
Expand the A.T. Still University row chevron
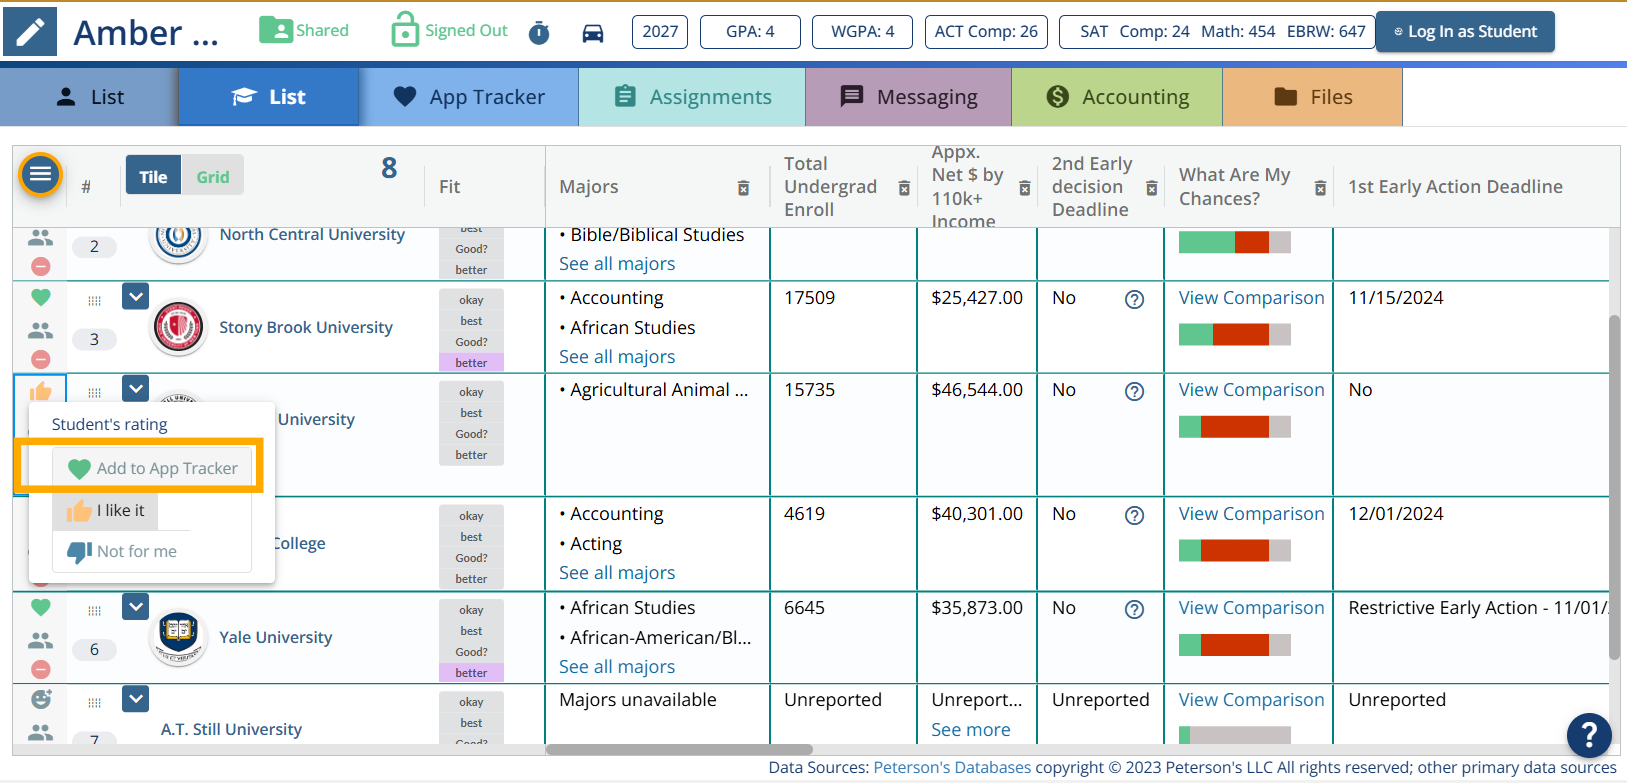tap(136, 698)
